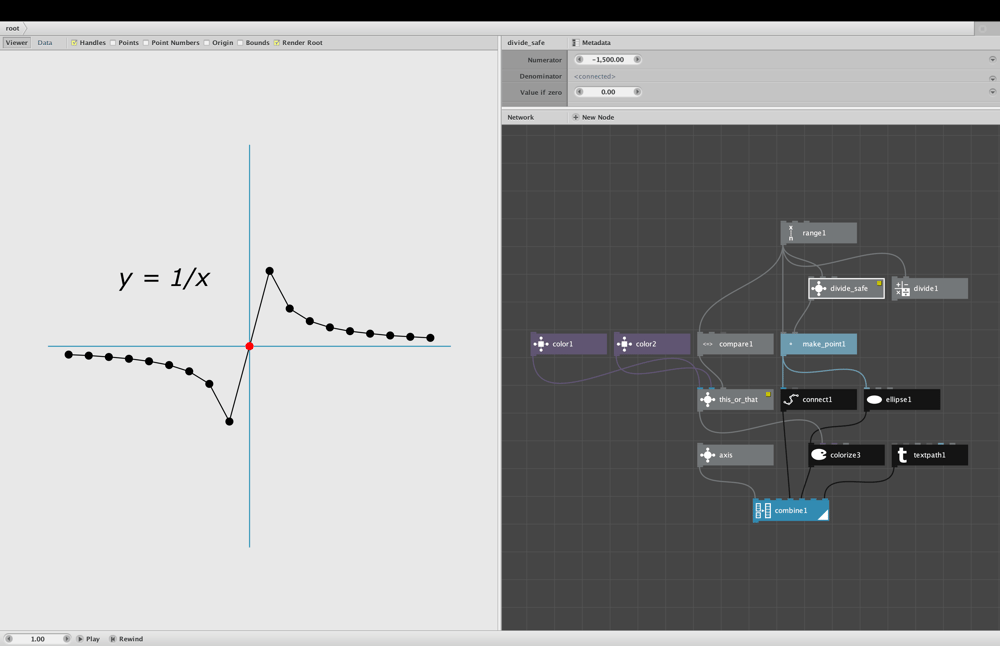This screenshot has height=646, width=1000.
Task: Open the Value if zero menu arrow
Action: (992, 92)
